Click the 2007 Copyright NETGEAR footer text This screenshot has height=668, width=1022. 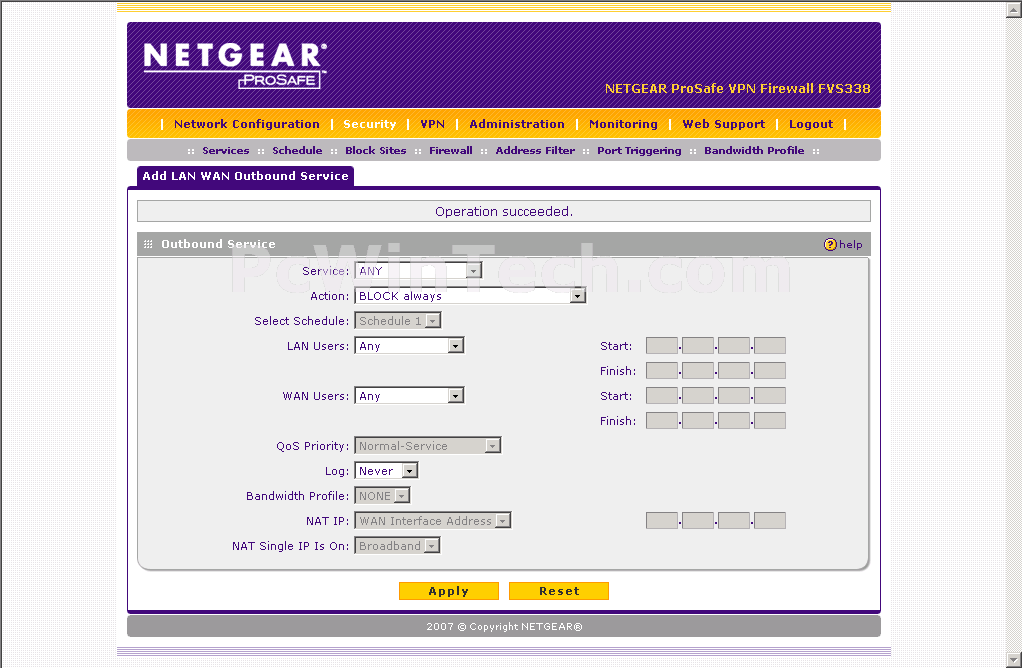tap(504, 627)
